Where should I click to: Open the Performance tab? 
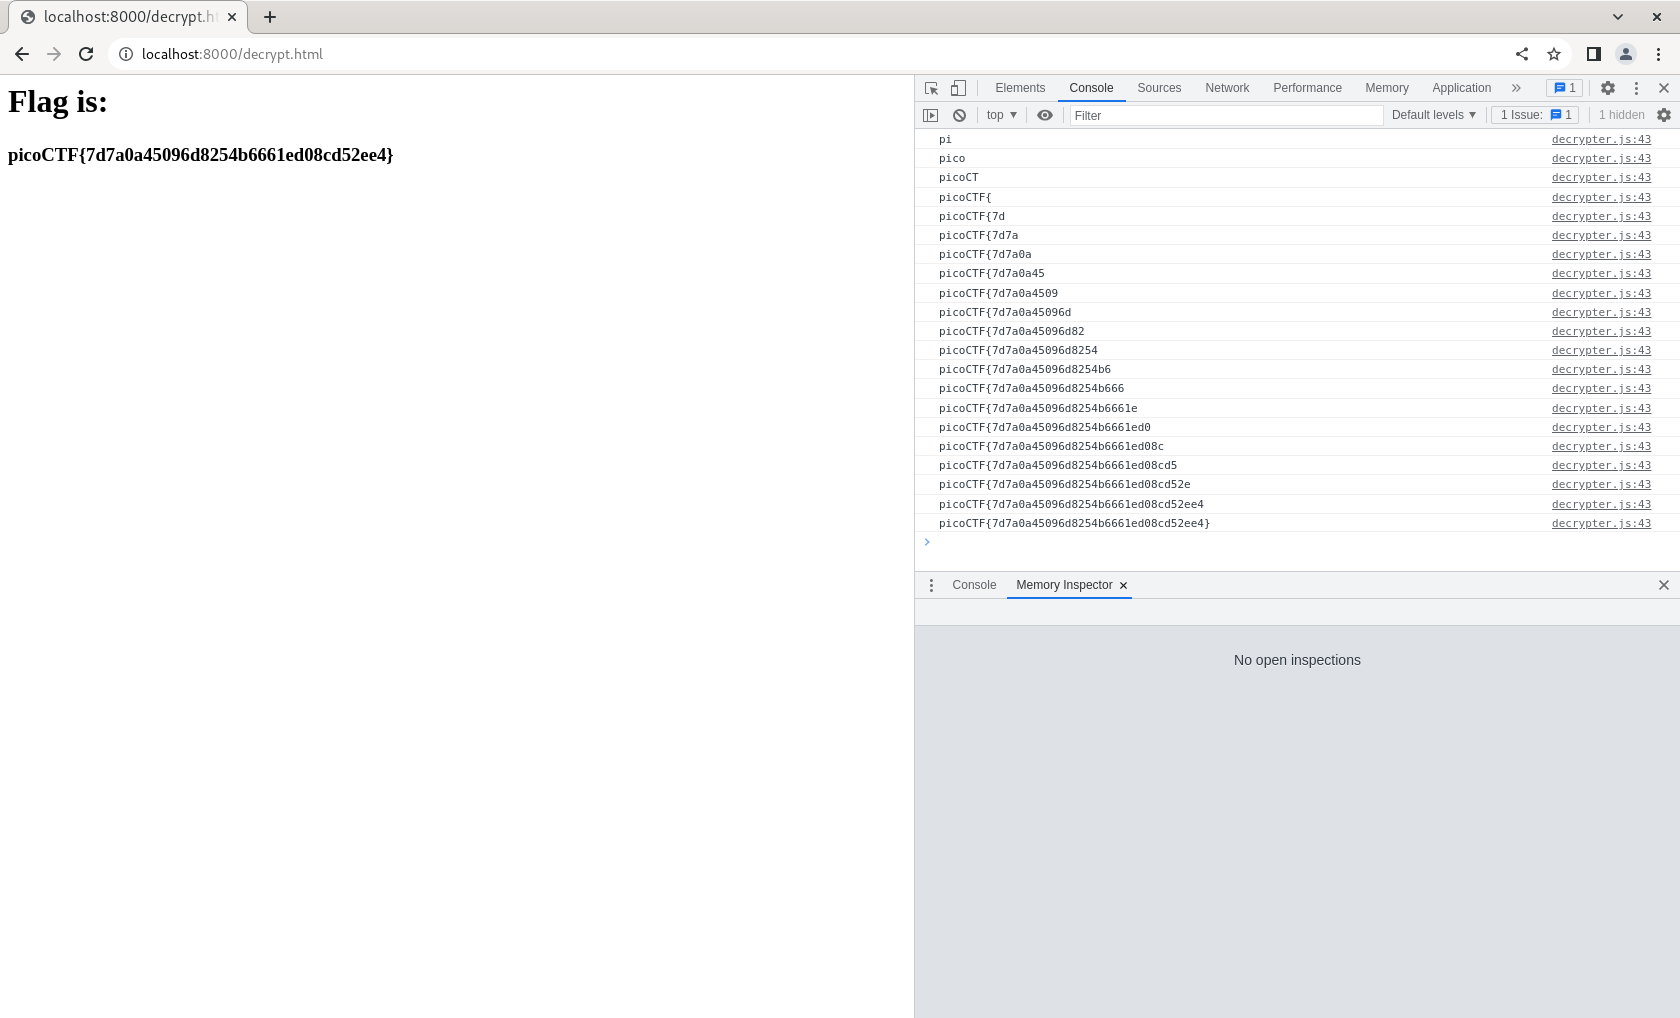coord(1307,88)
